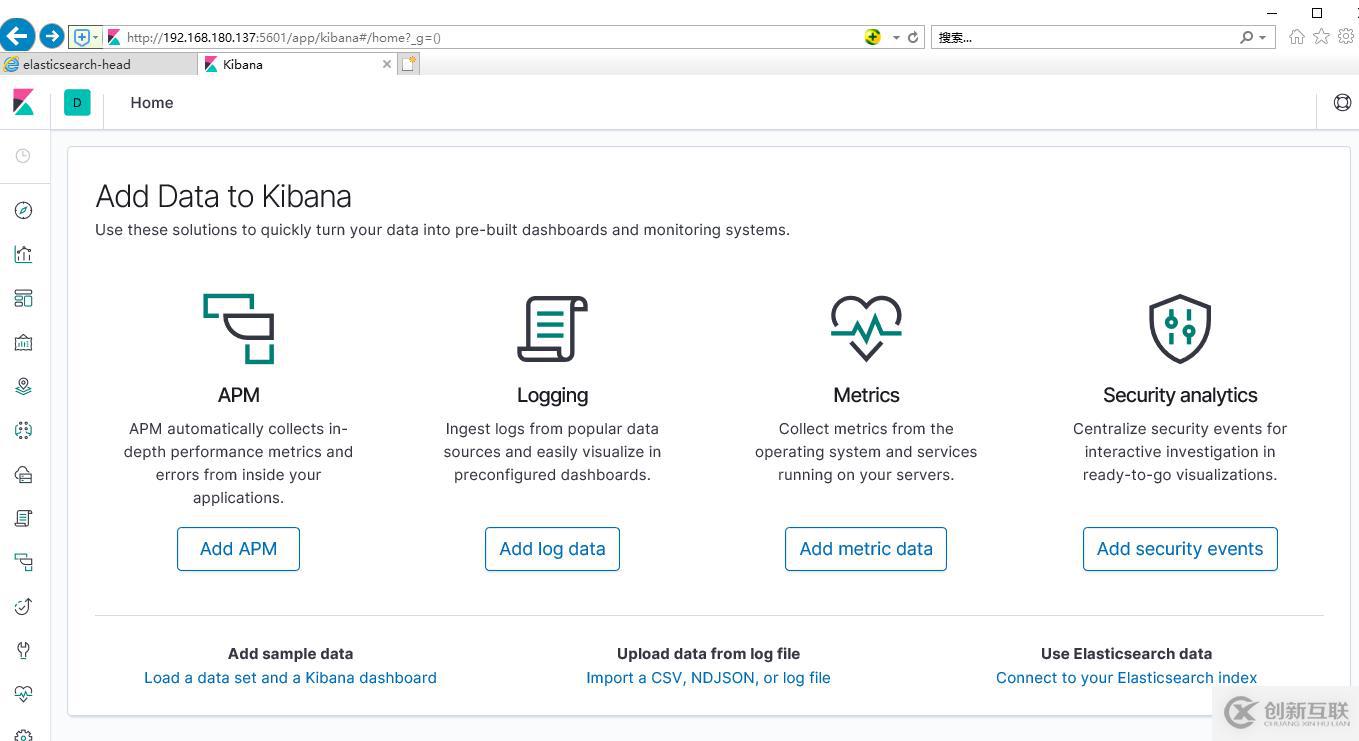Close the Kibana tab
Image resolution: width=1359 pixels, height=741 pixels.
[387, 64]
